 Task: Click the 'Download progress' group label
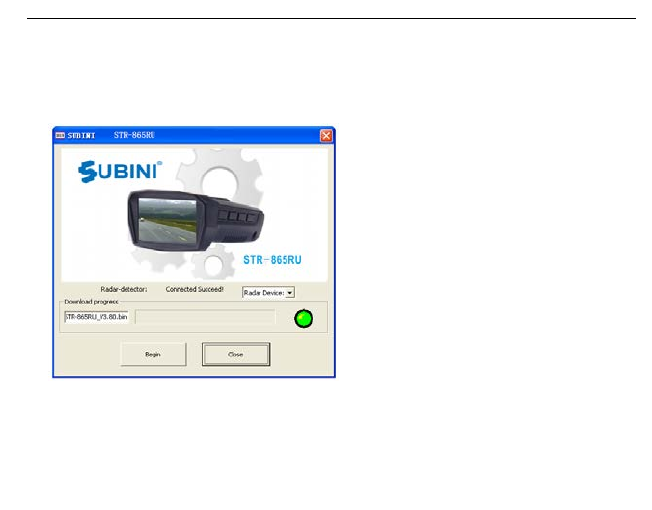click(x=91, y=301)
